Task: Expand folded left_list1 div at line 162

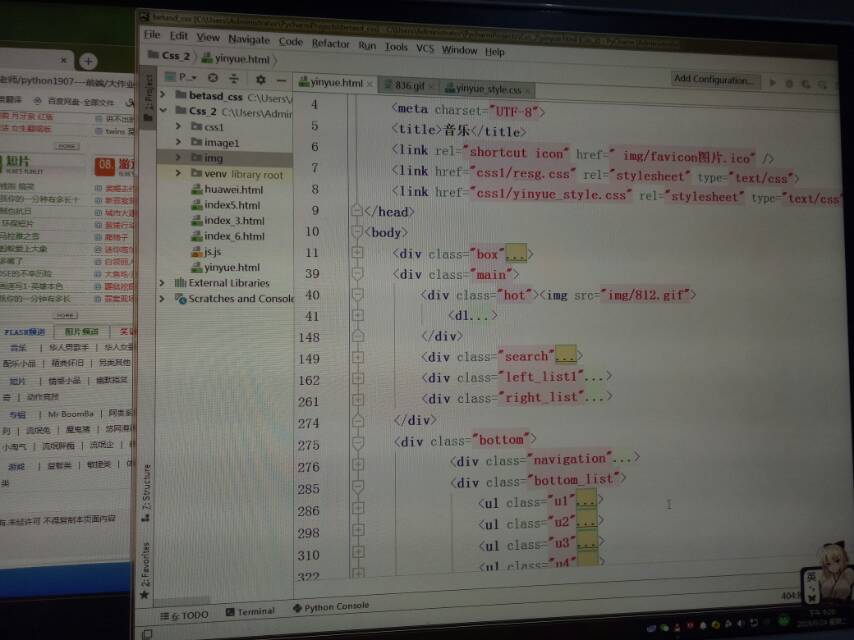Action: click(357, 379)
